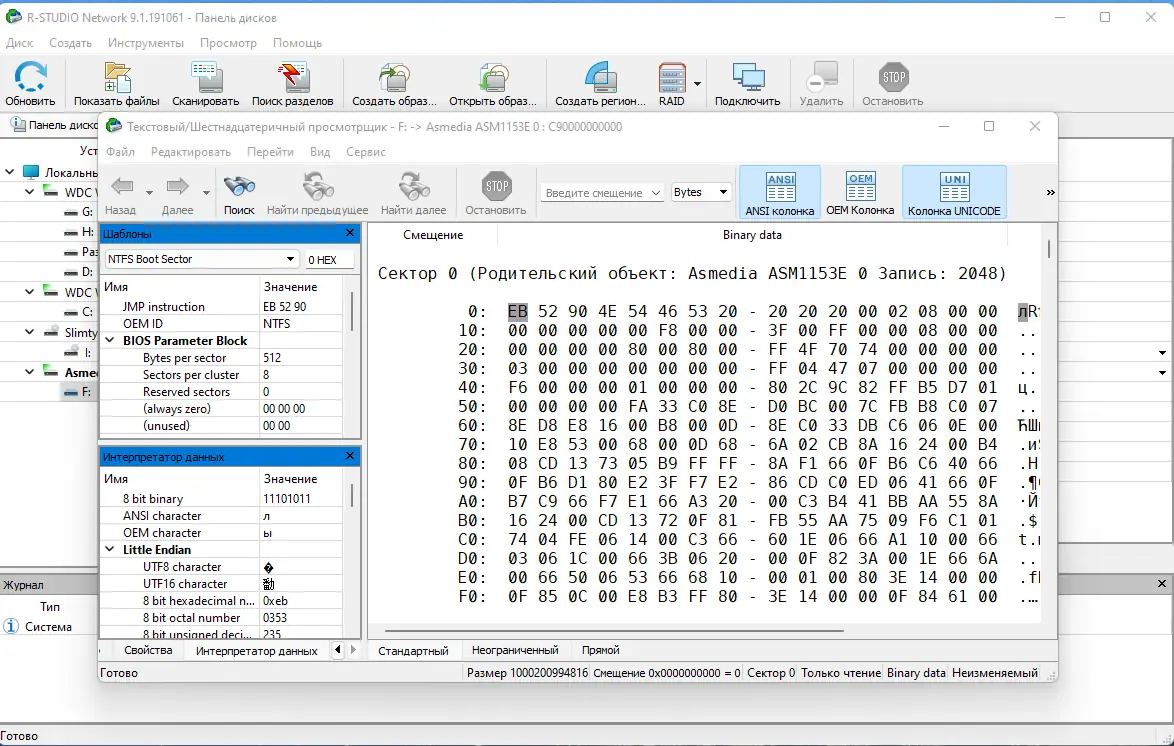Viewport: 1174px width, 746px height.
Task: Open Далее history dropdown arrow
Action: click(206, 193)
